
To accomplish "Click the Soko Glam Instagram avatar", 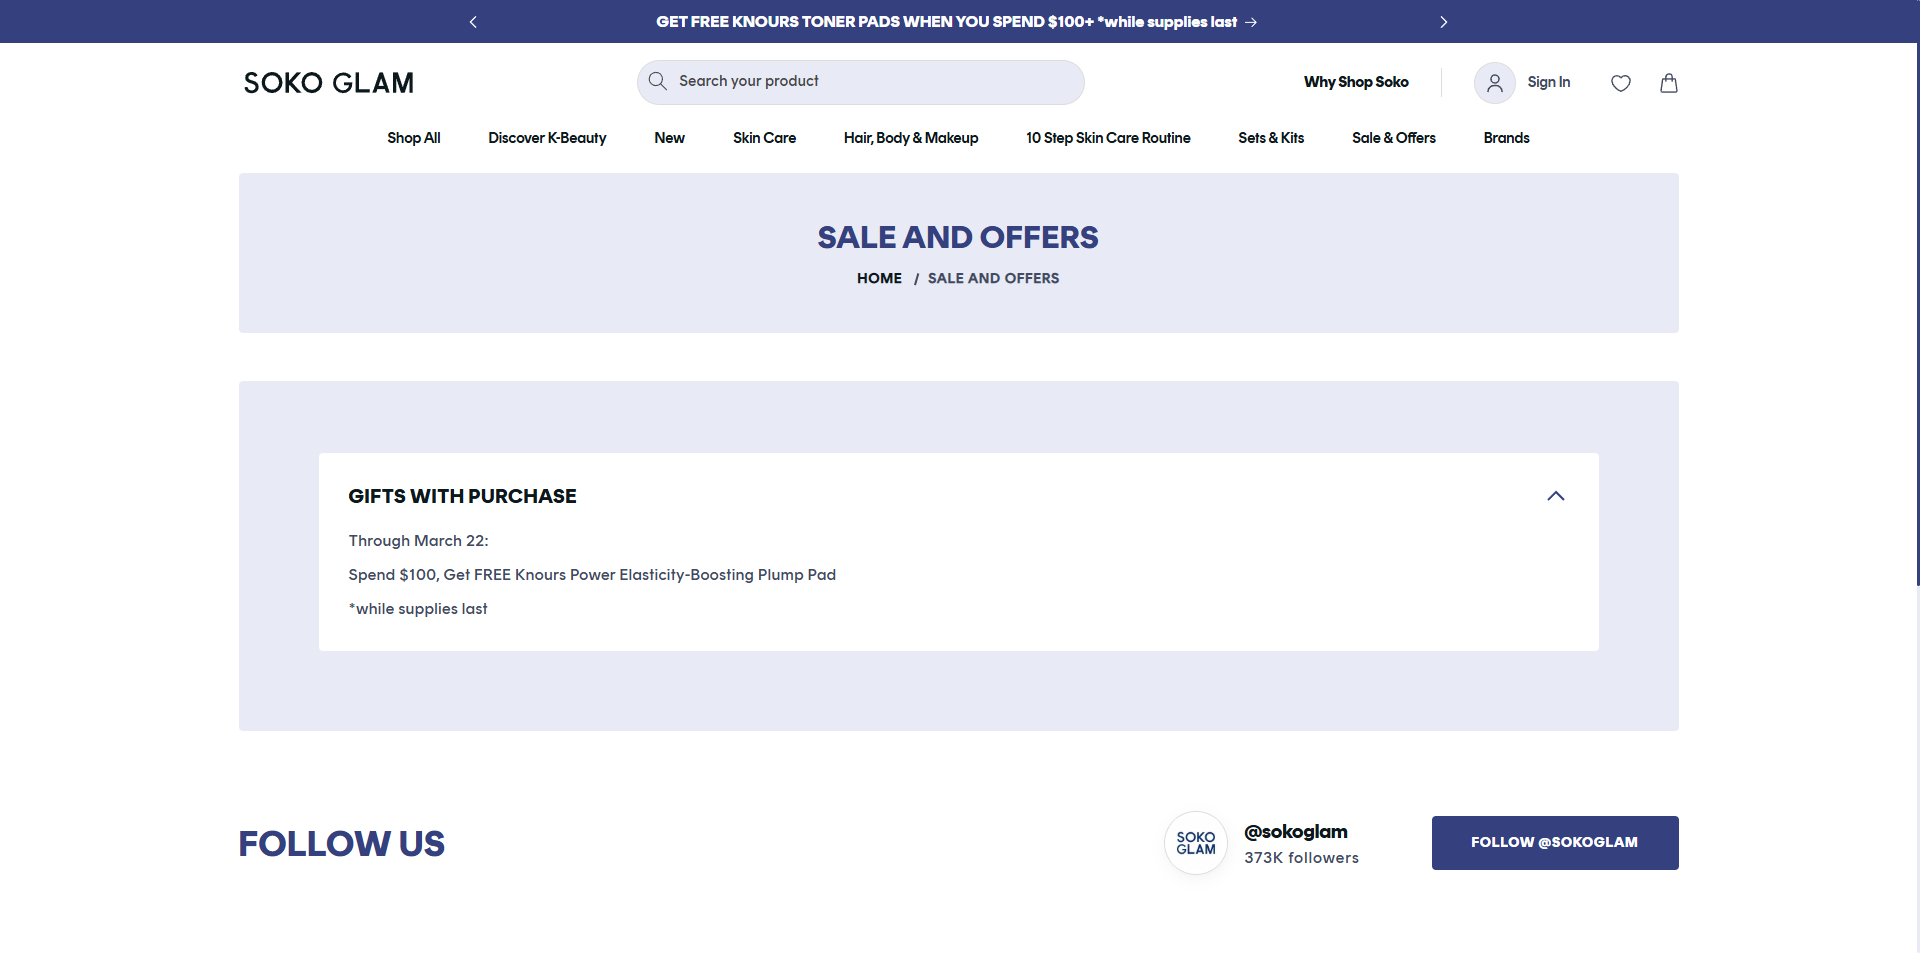I will (x=1195, y=843).
